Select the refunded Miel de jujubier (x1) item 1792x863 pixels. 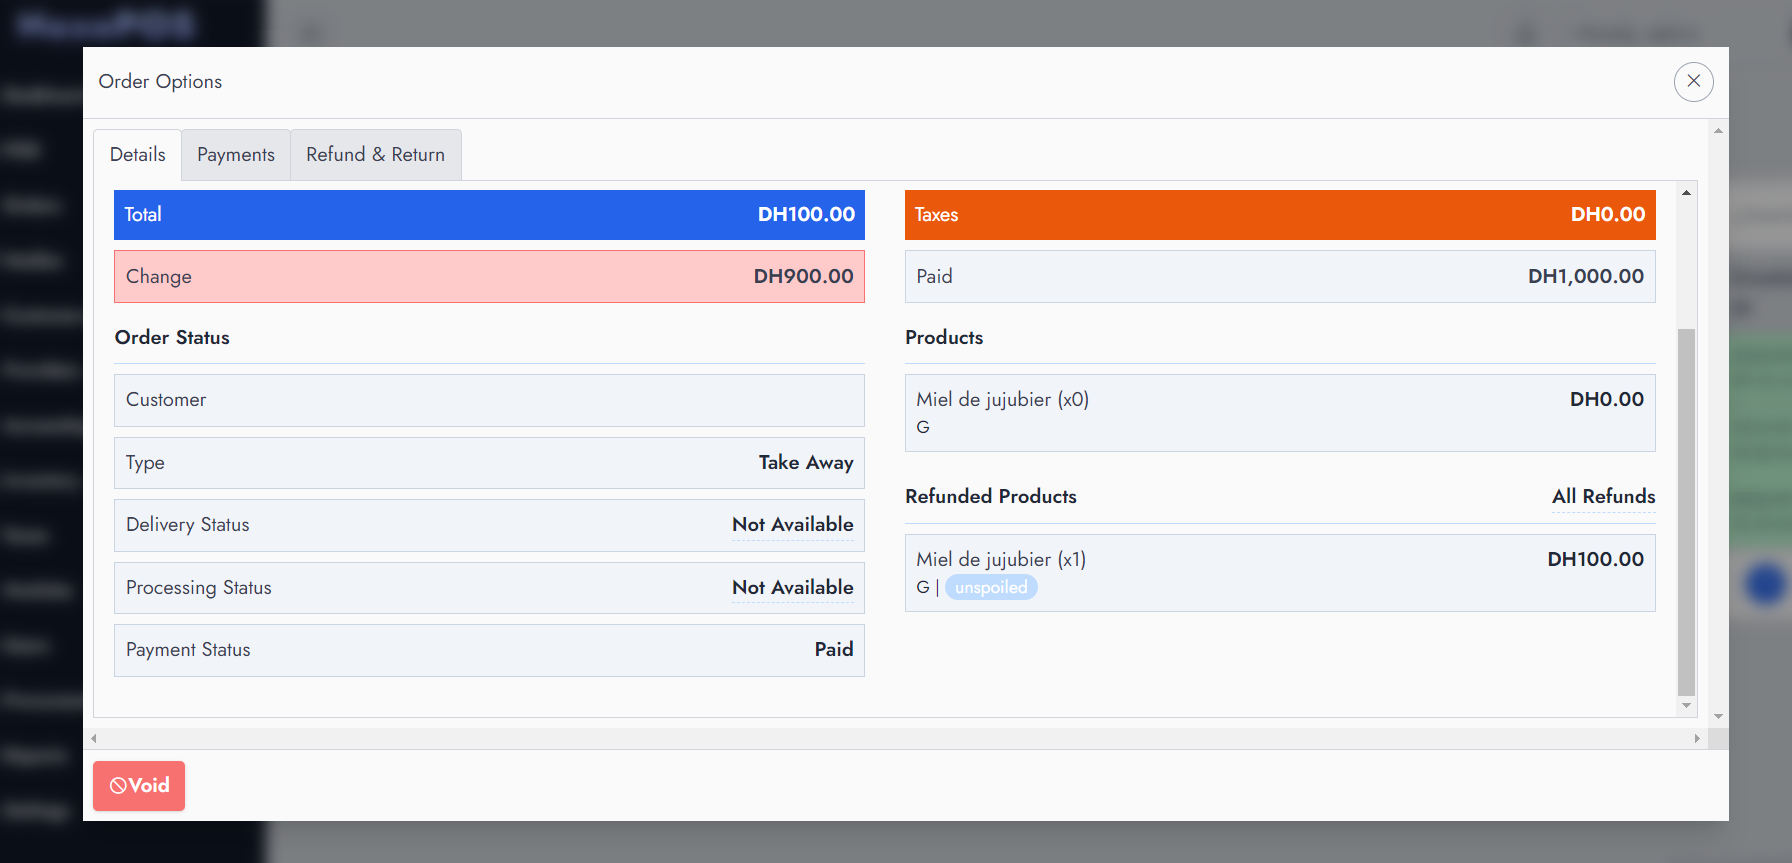pyautogui.click(x=1280, y=573)
